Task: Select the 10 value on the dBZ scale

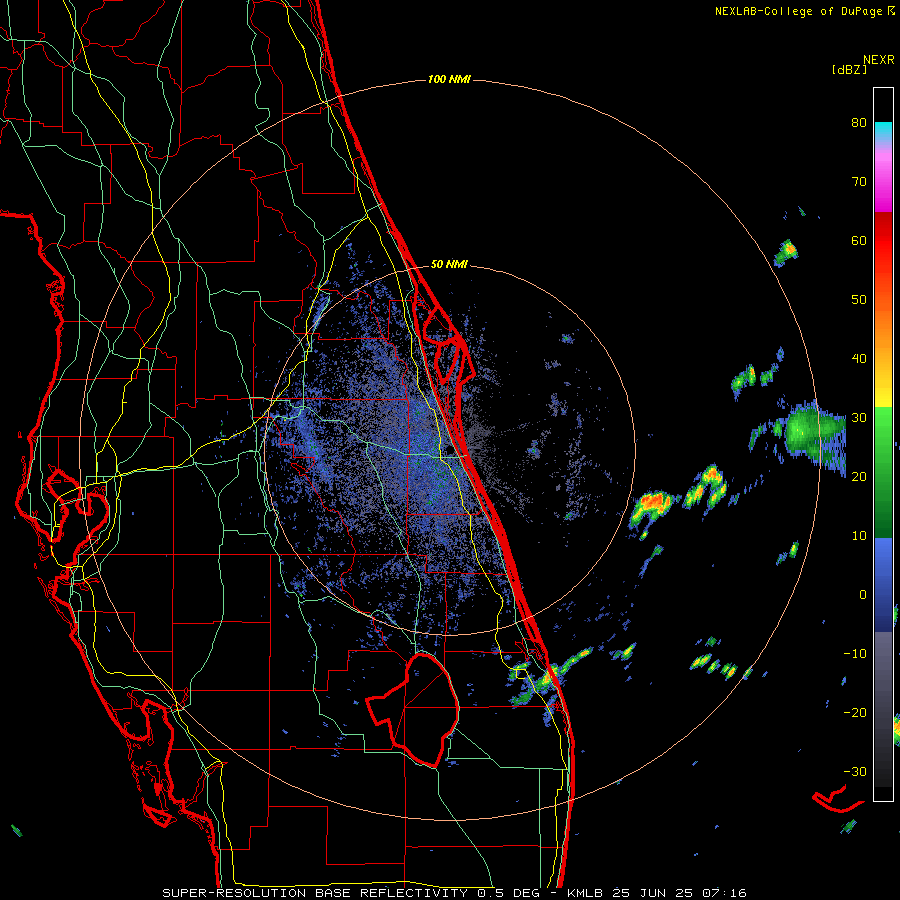Action: (x=859, y=536)
